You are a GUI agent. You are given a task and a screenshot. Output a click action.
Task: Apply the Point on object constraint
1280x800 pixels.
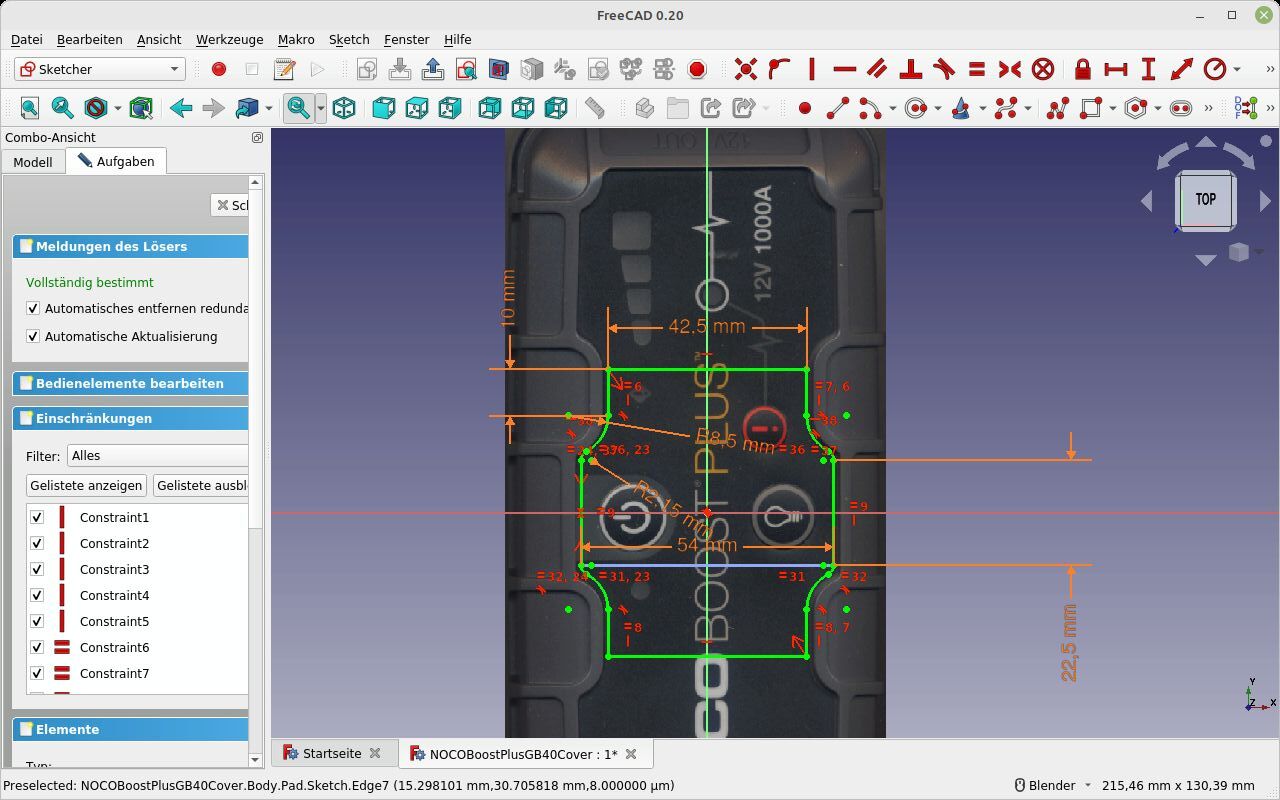[779, 69]
